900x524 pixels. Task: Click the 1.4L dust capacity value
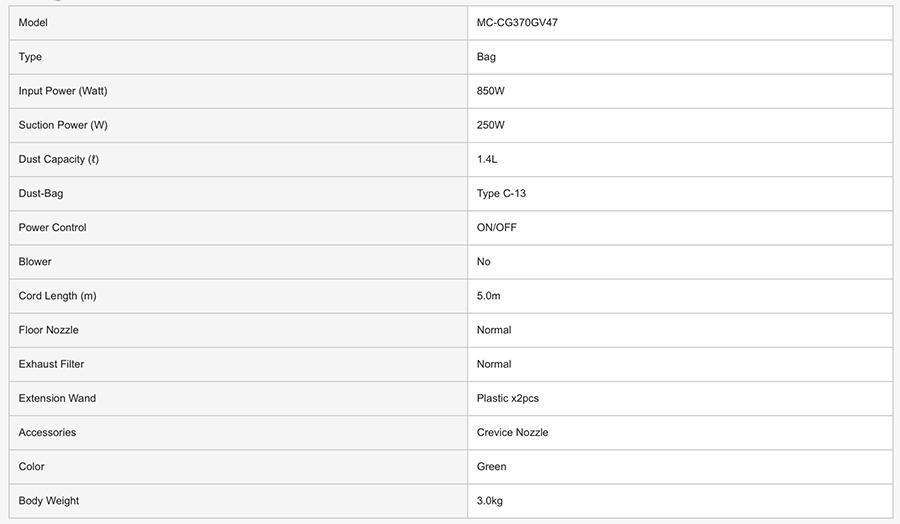tap(487, 159)
